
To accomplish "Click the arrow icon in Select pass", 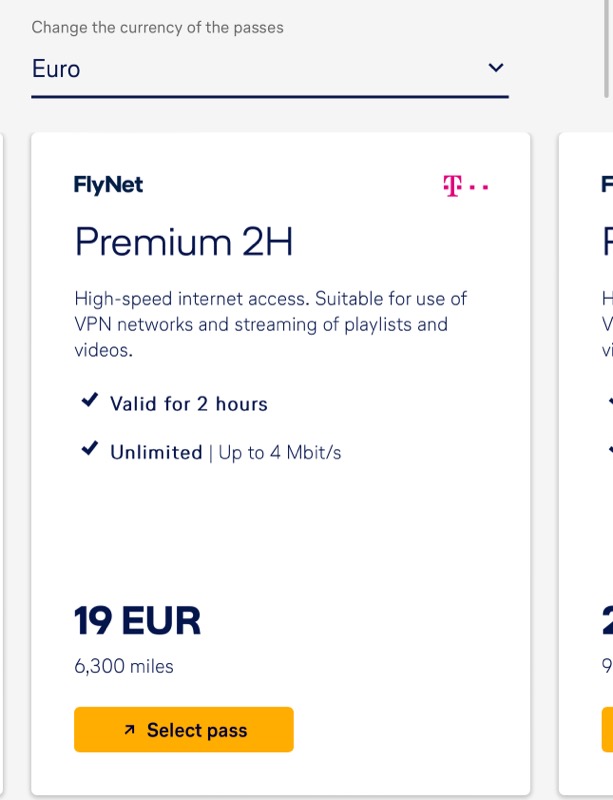I will 130,730.
